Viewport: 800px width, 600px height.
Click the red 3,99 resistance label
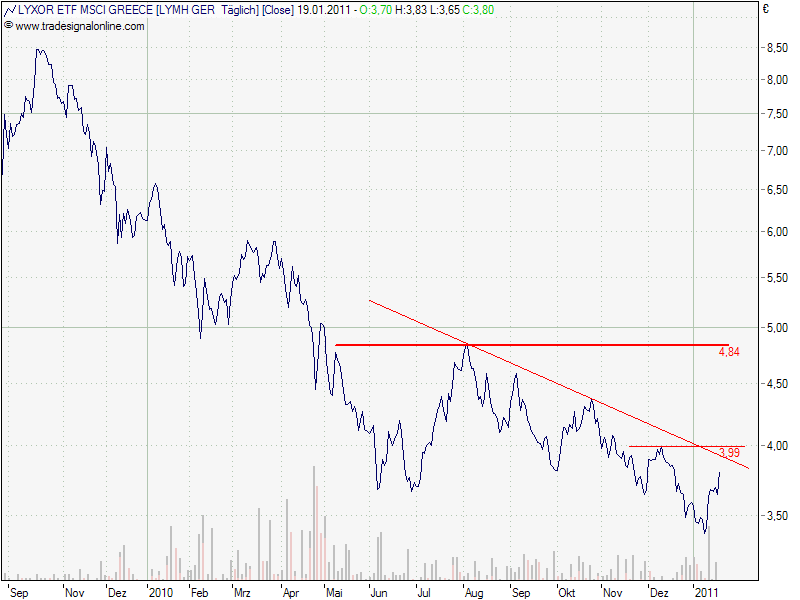[730, 453]
